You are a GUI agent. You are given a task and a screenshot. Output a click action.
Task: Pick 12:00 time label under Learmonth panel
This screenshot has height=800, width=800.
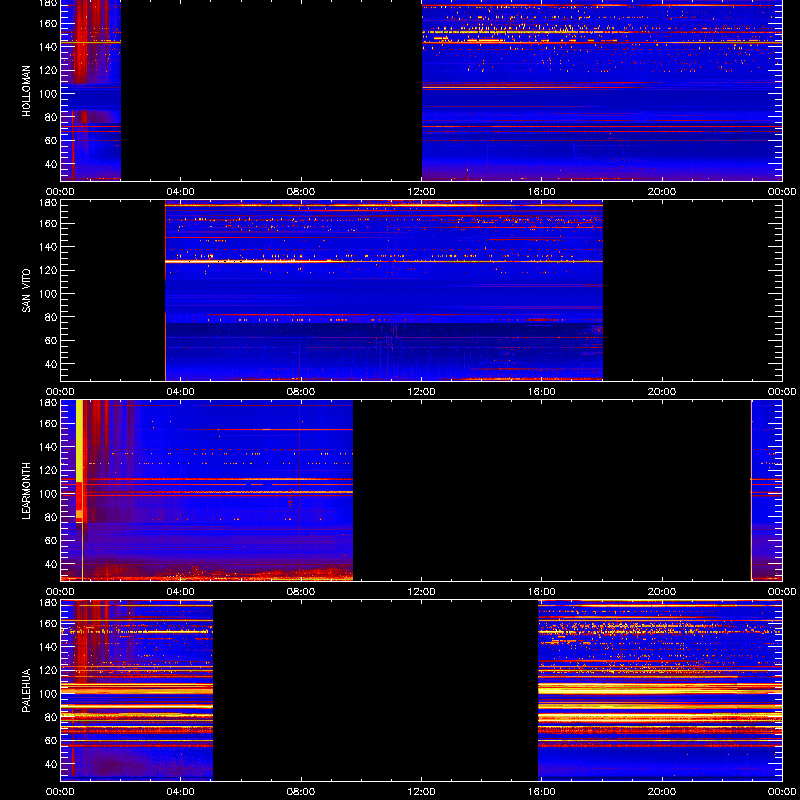pos(421,592)
